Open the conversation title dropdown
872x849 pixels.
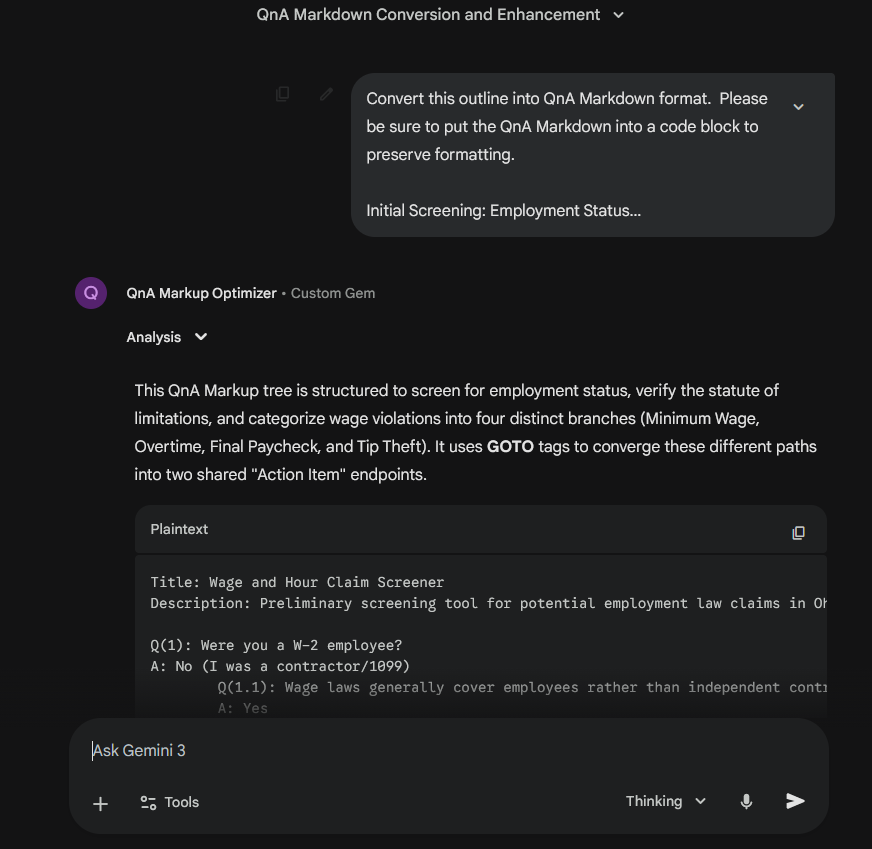point(618,15)
